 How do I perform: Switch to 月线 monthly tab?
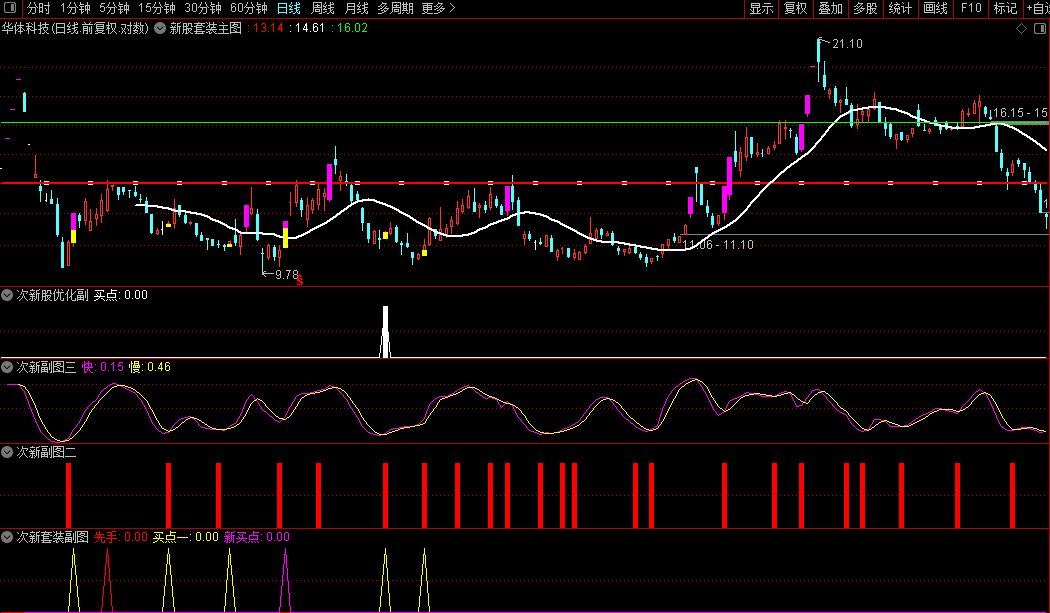(x=356, y=8)
